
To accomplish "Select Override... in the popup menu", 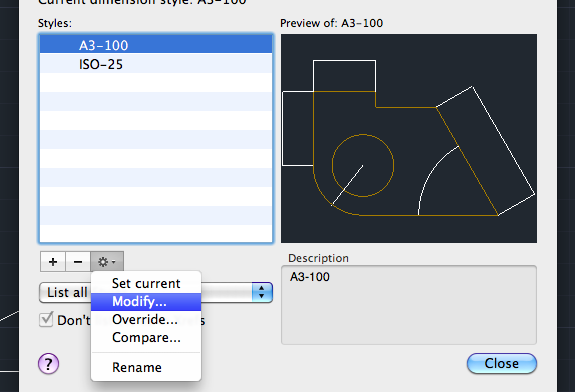I will (x=146, y=320).
